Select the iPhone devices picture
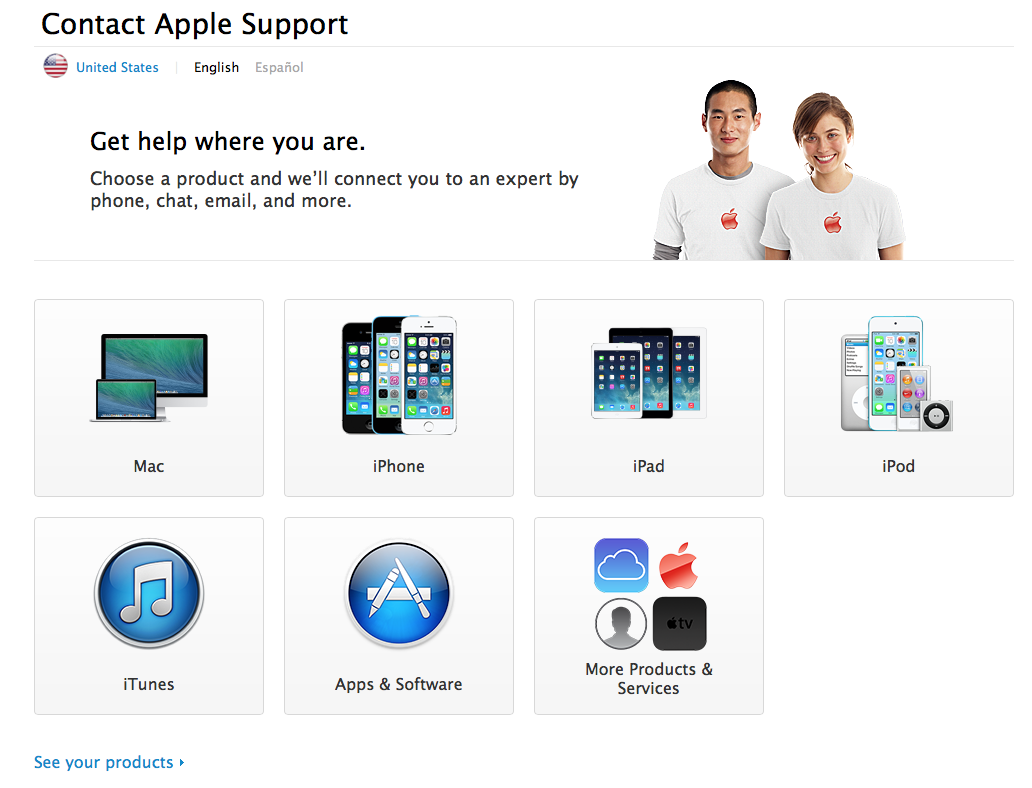Image resolution: width=1032 pixels, height=788 pixels. tap(399, 375)
